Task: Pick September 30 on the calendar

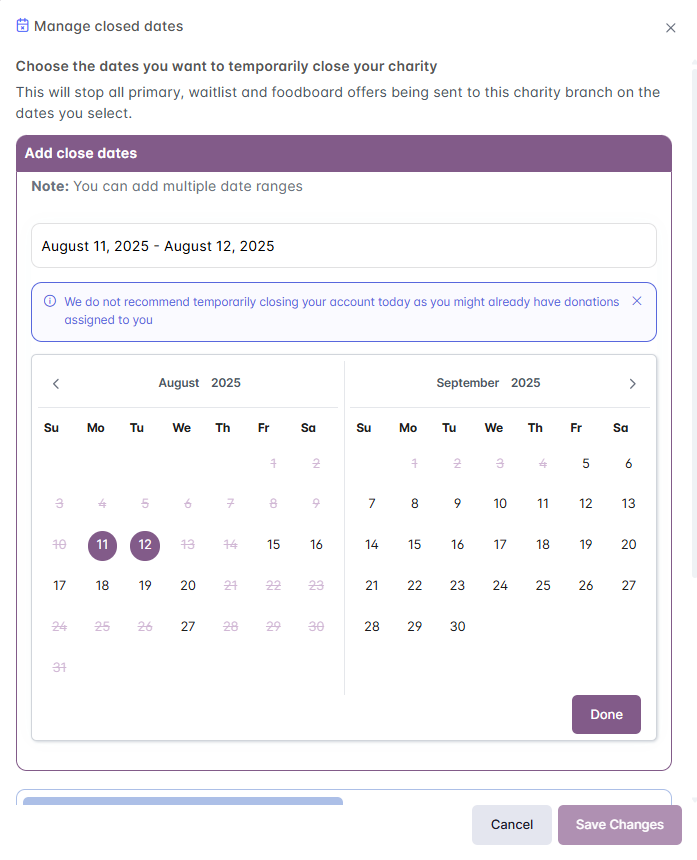Action: pos(457,627)
